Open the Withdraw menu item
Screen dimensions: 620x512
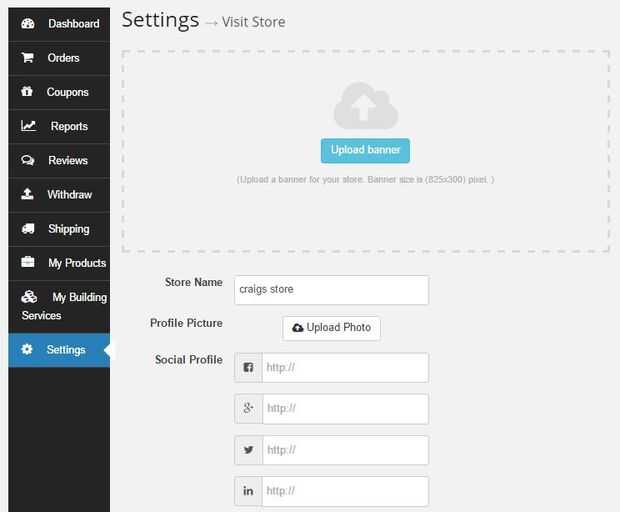(x=69, y=195)
